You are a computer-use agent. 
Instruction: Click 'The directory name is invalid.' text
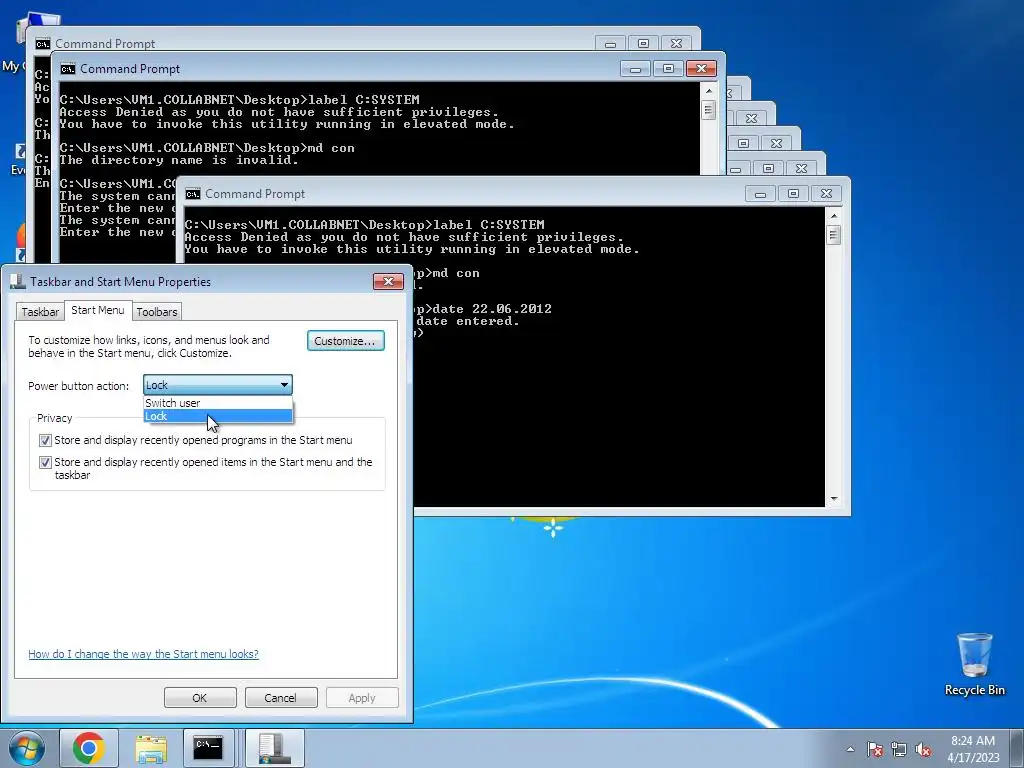pos(179,161)
